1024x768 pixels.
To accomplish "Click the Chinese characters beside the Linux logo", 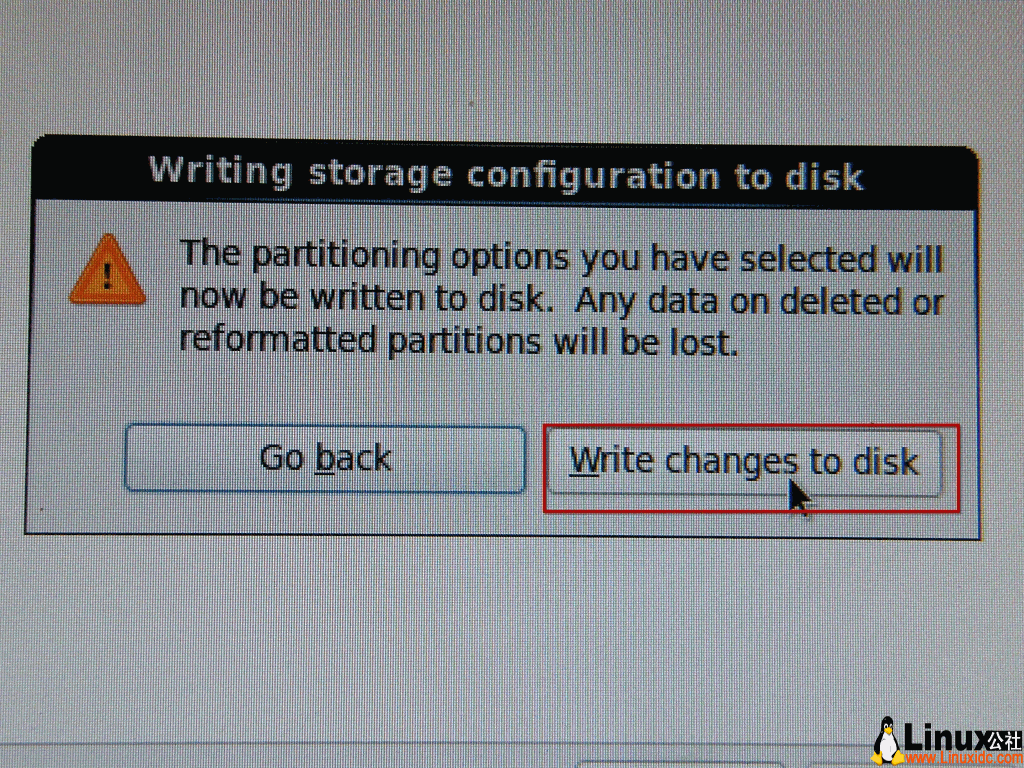I will coord(1003,738).
